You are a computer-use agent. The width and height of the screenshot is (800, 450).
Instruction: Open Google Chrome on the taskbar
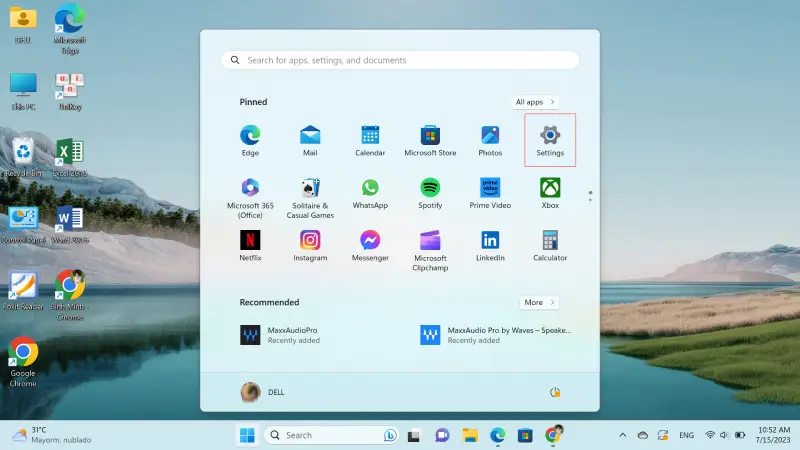pos(553,435)
